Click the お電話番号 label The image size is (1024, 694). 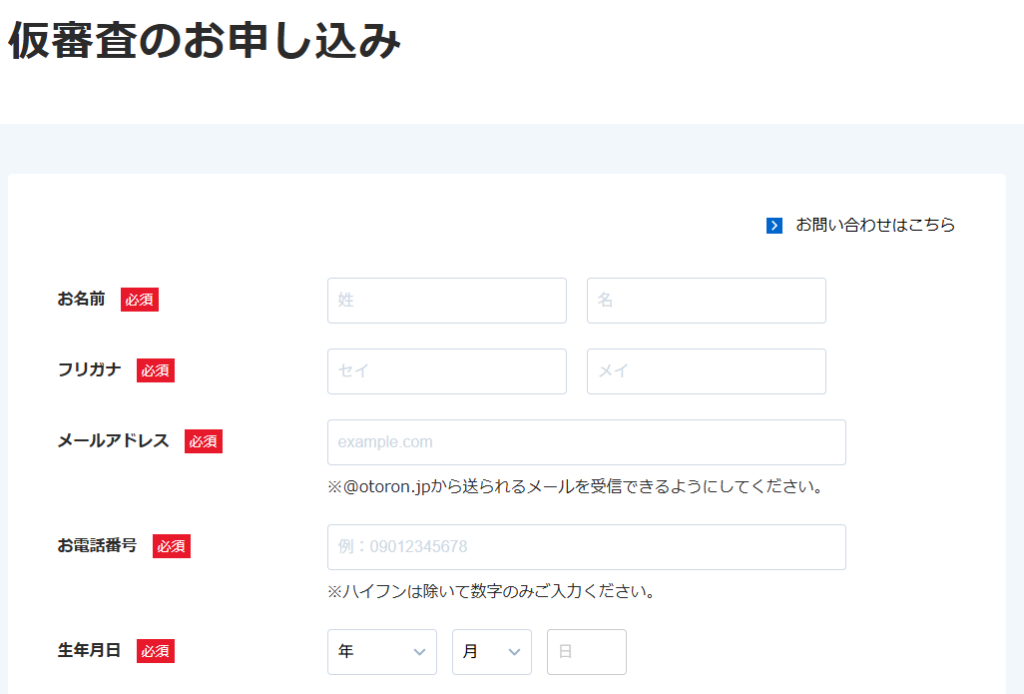(x=97, y=545)
